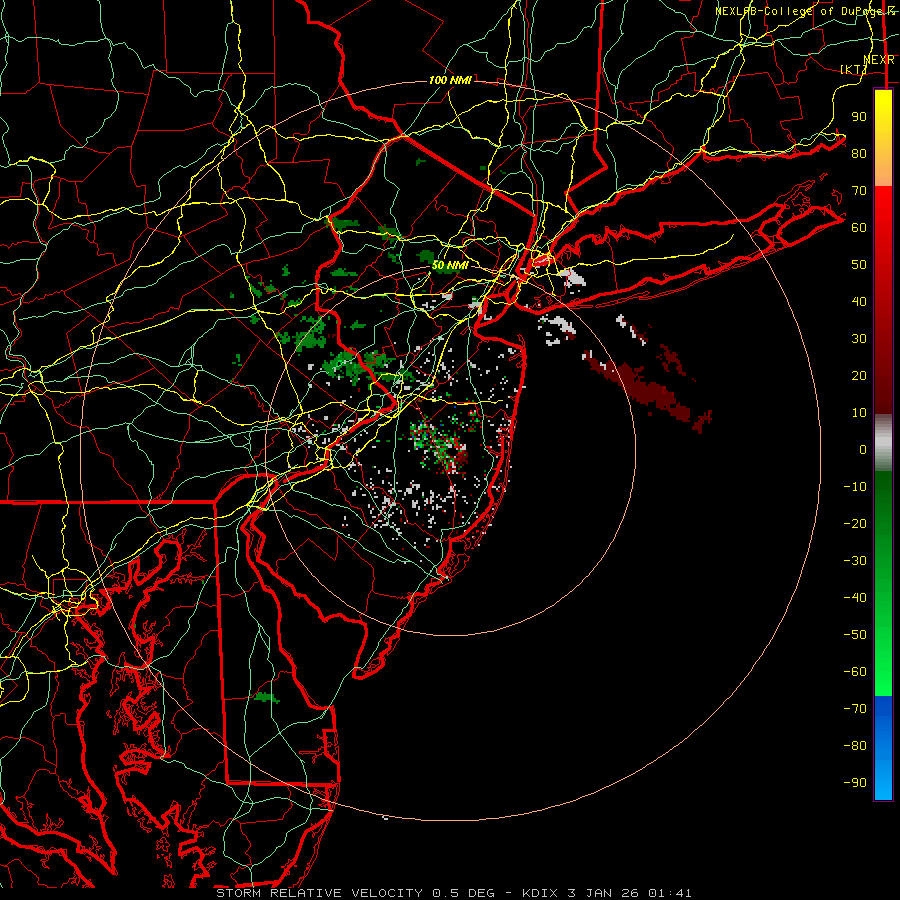
Task: Click the "60" scale value
Action: click(x=859, y=227)
